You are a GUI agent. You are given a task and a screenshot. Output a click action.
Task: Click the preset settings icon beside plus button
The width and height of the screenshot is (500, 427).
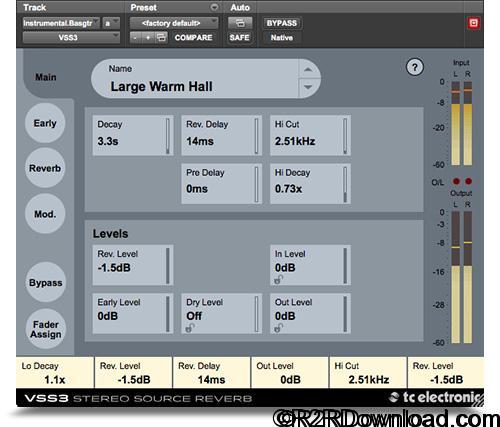[x=161, y=37]
